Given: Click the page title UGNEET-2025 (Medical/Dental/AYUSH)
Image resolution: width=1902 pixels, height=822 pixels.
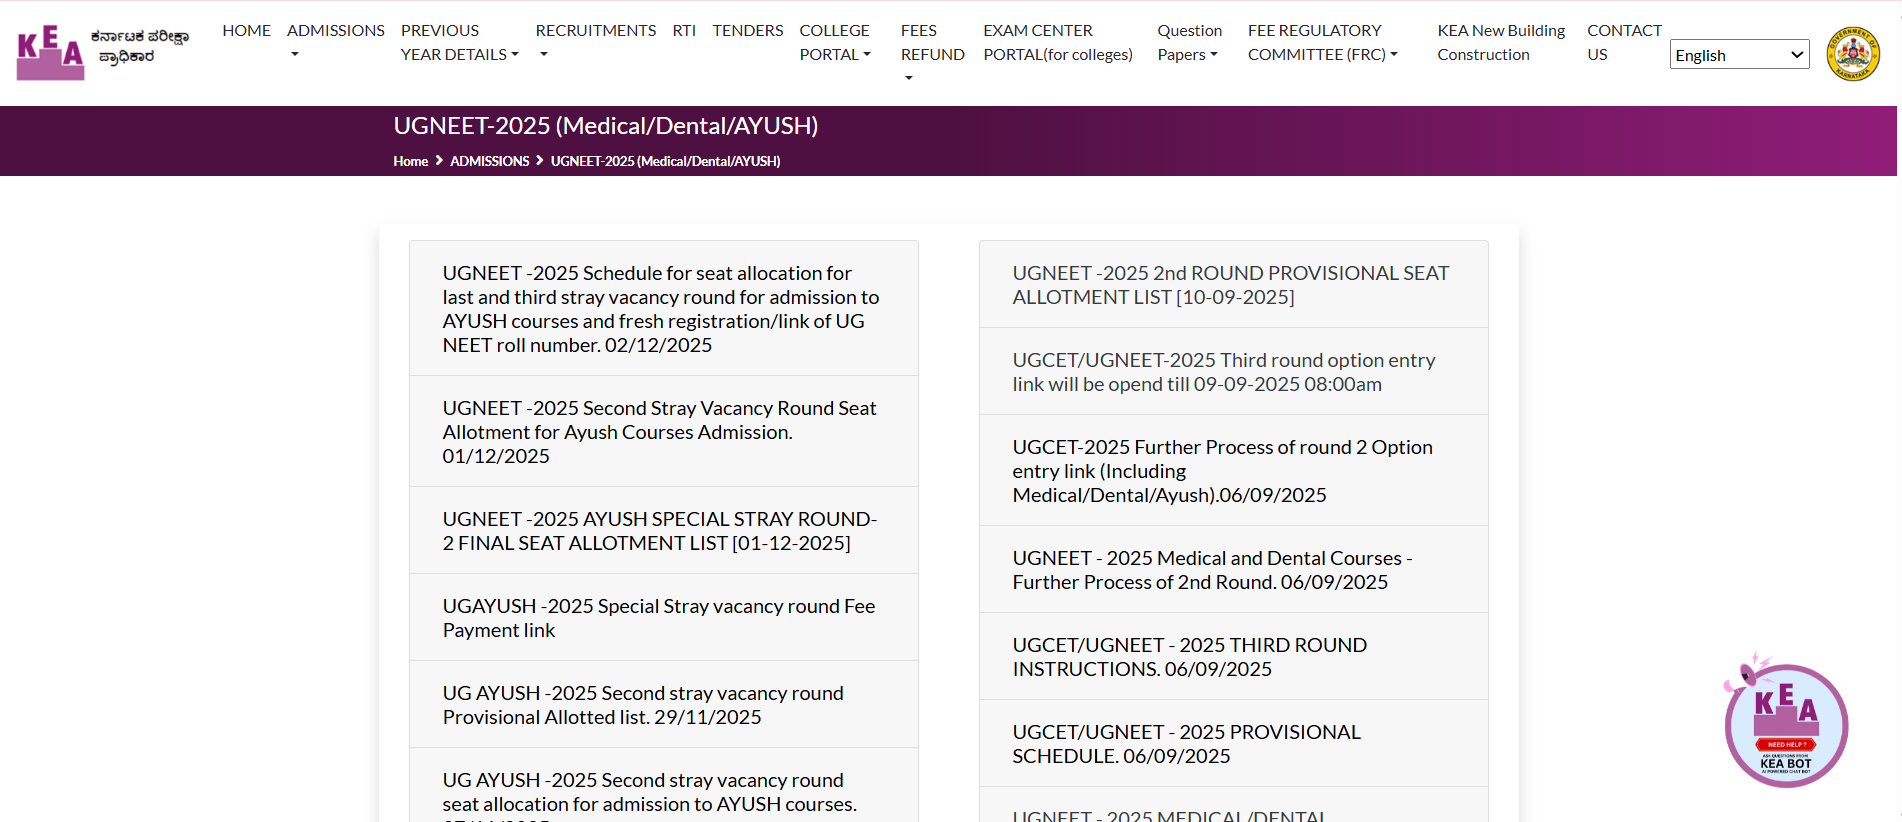Looking at the screenshot, I should (605, 126).
